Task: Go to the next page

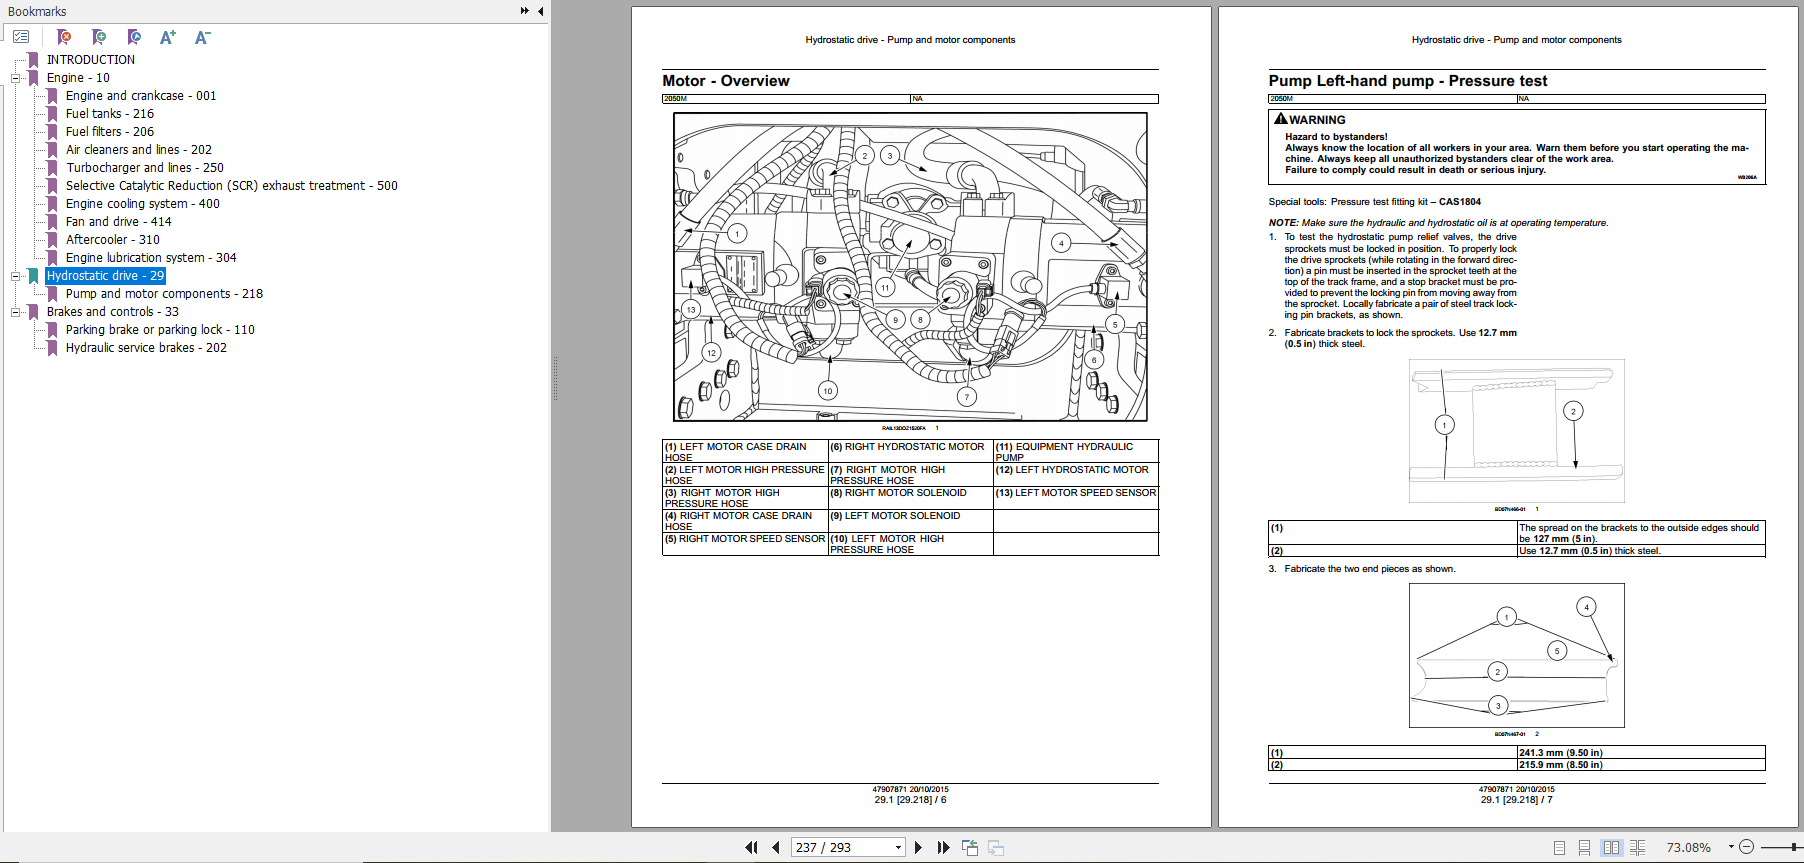Action: (x=918, y=847)
